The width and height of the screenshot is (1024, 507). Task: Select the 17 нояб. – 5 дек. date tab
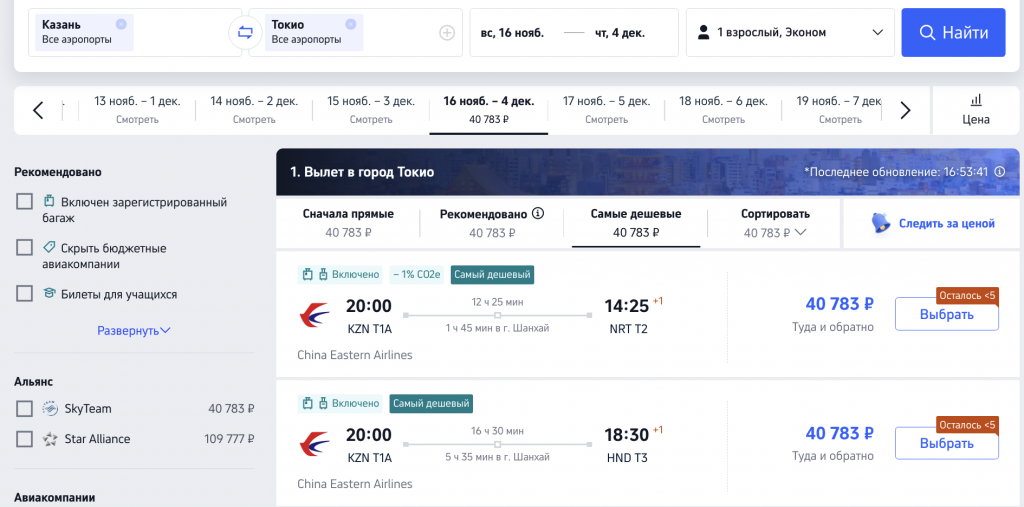click(606, 110)
